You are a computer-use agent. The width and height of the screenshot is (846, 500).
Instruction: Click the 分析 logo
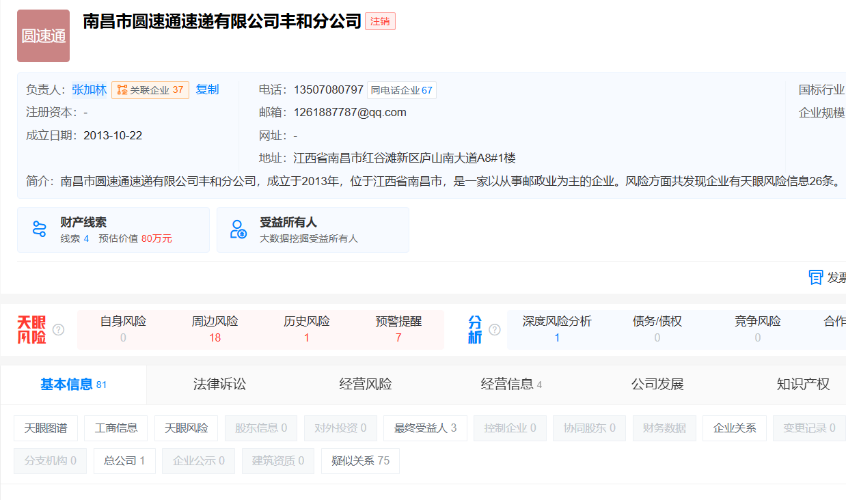(x=475, y=330)
